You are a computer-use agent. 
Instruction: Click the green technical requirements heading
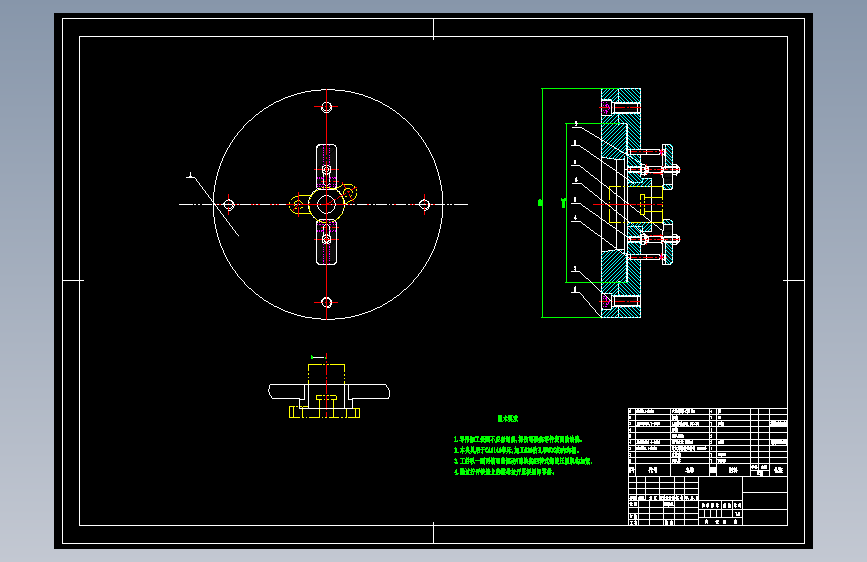click(508, 419)
